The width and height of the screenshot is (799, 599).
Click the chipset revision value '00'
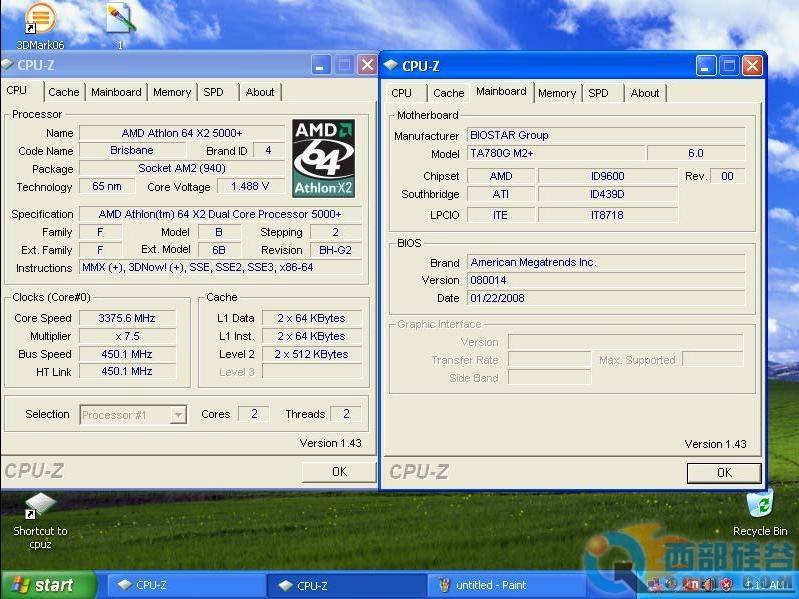click(x=728, y=176)
